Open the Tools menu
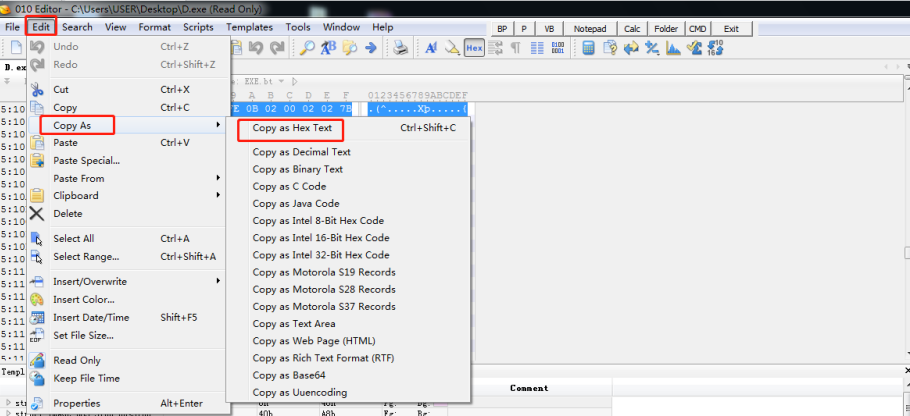This screenshot has height=416, width=910. tap(298, 27)
